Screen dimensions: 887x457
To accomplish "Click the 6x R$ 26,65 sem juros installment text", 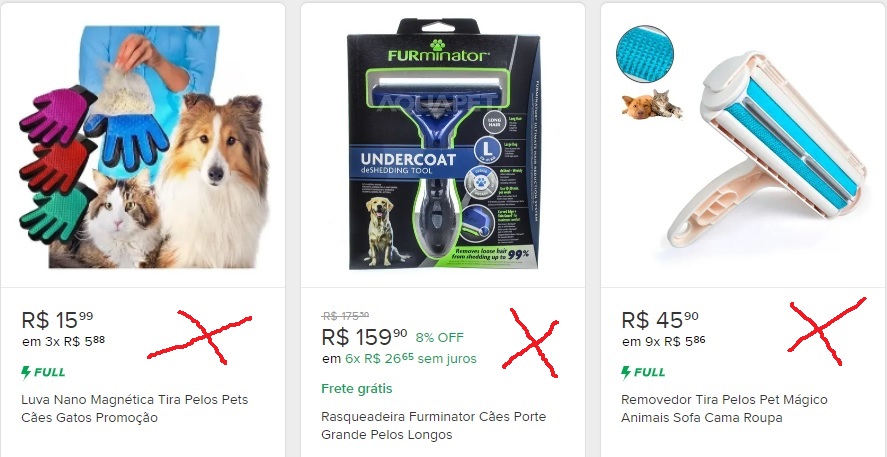I will (411, 359).
